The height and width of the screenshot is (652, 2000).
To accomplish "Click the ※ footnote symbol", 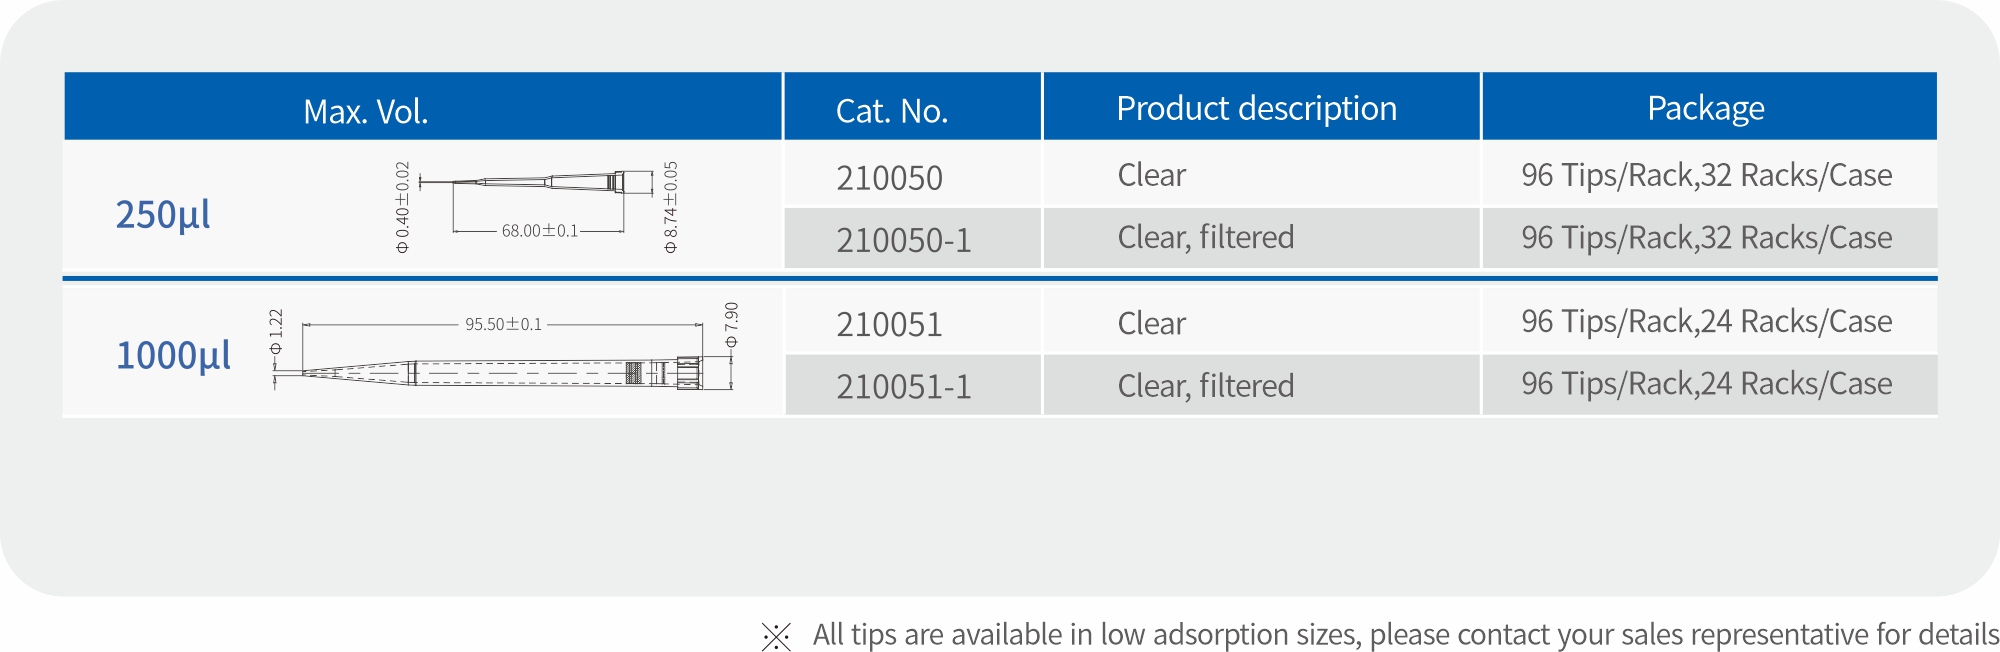I will coord(776,636).
